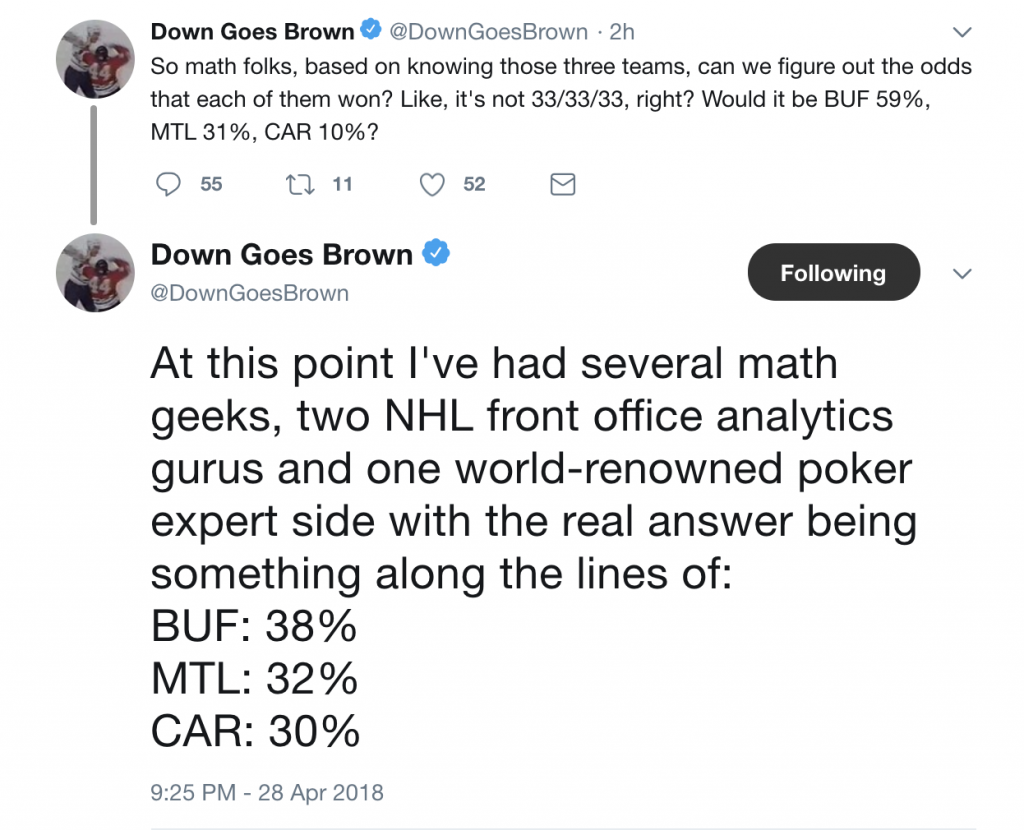Image resolution: width=1024 pixels, height=830 pixels.
Task: Open @DownGoesBrown handle in first tweet
Action: tap(488, 31)
